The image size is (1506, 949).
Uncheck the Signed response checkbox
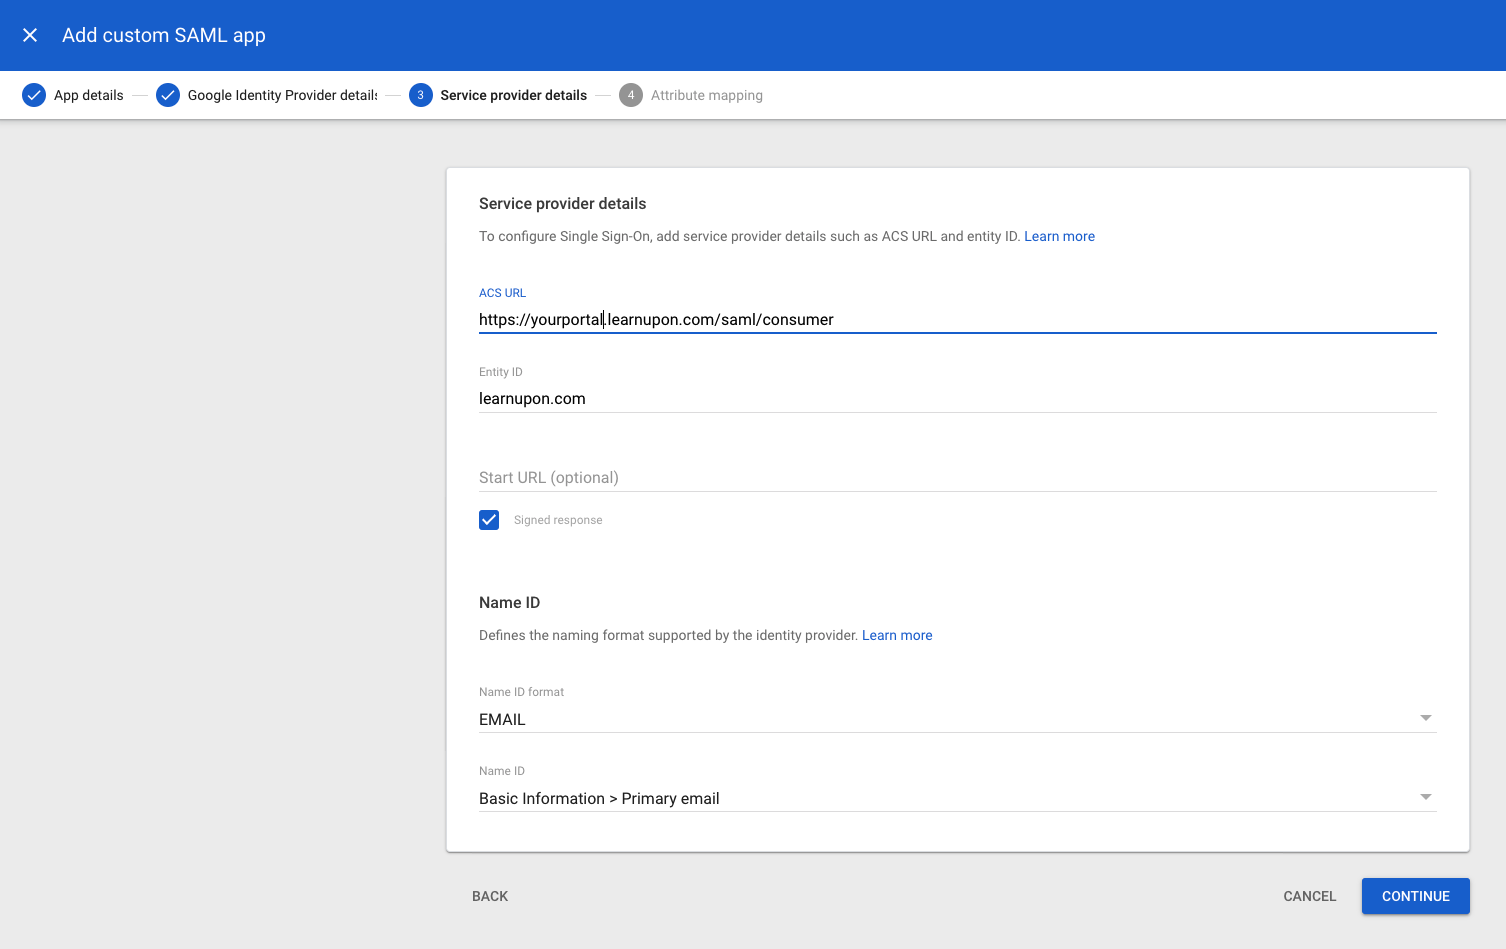[489, 520]
